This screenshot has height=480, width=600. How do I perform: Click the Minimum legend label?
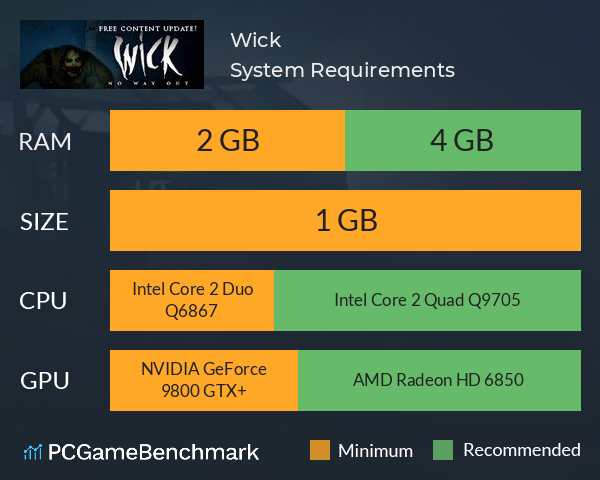click(x=375, y=451)
